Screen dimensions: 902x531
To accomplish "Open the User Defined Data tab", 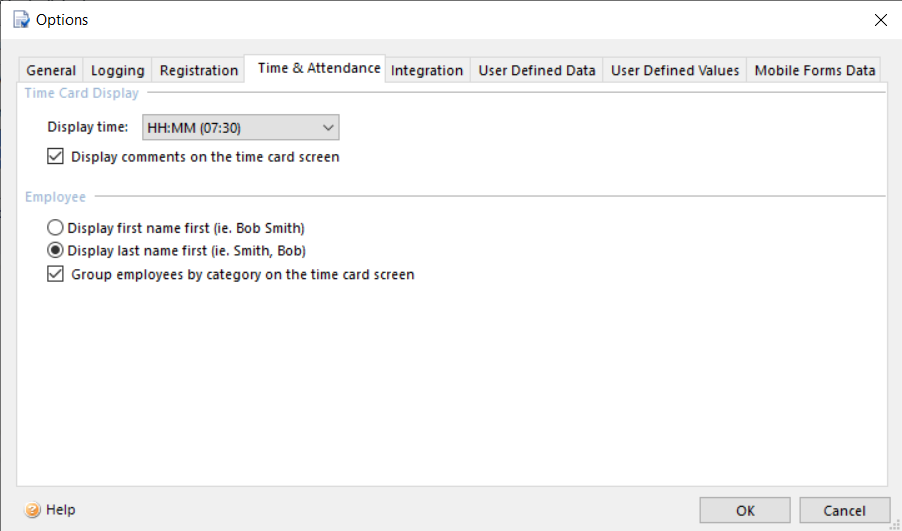I will point(537,70).
